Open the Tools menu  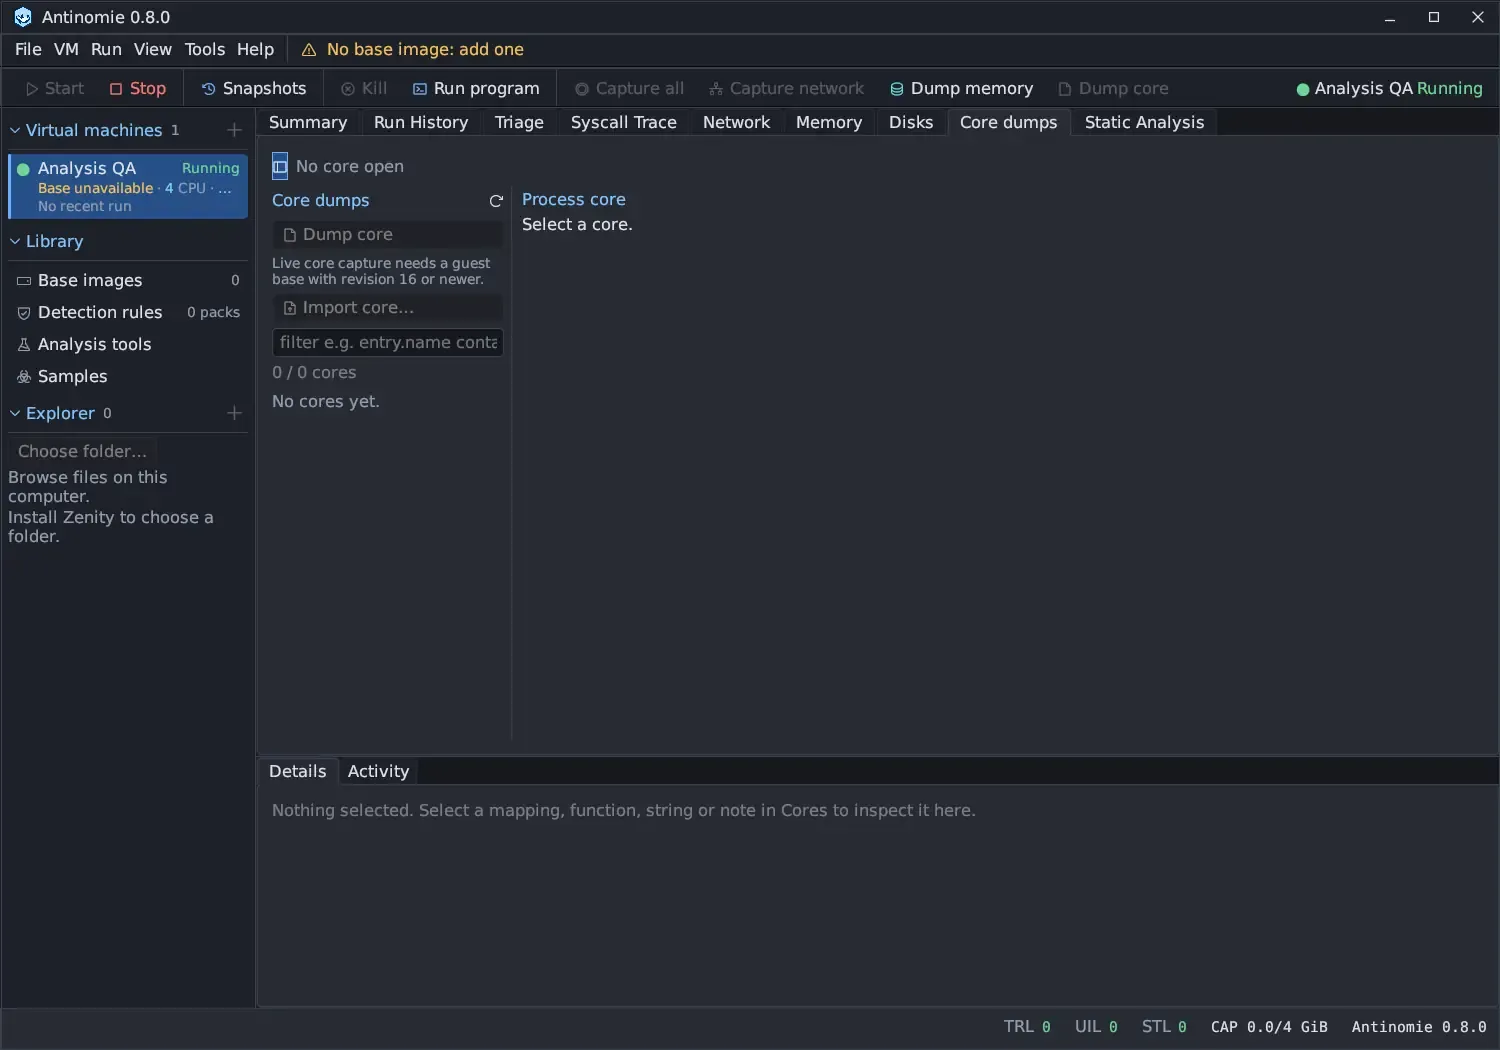coord(205,49)
